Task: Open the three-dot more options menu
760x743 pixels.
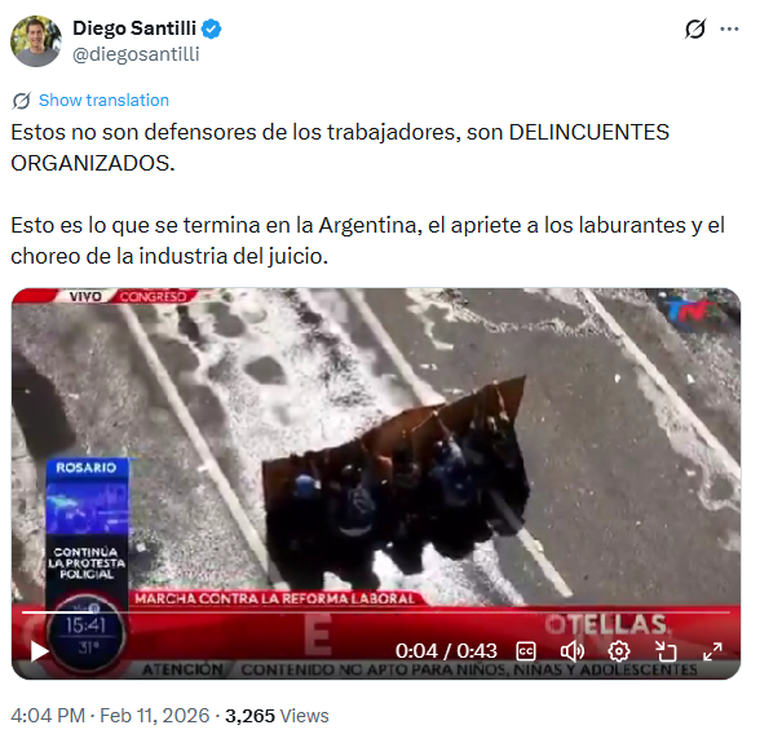Action: (729, 29)
